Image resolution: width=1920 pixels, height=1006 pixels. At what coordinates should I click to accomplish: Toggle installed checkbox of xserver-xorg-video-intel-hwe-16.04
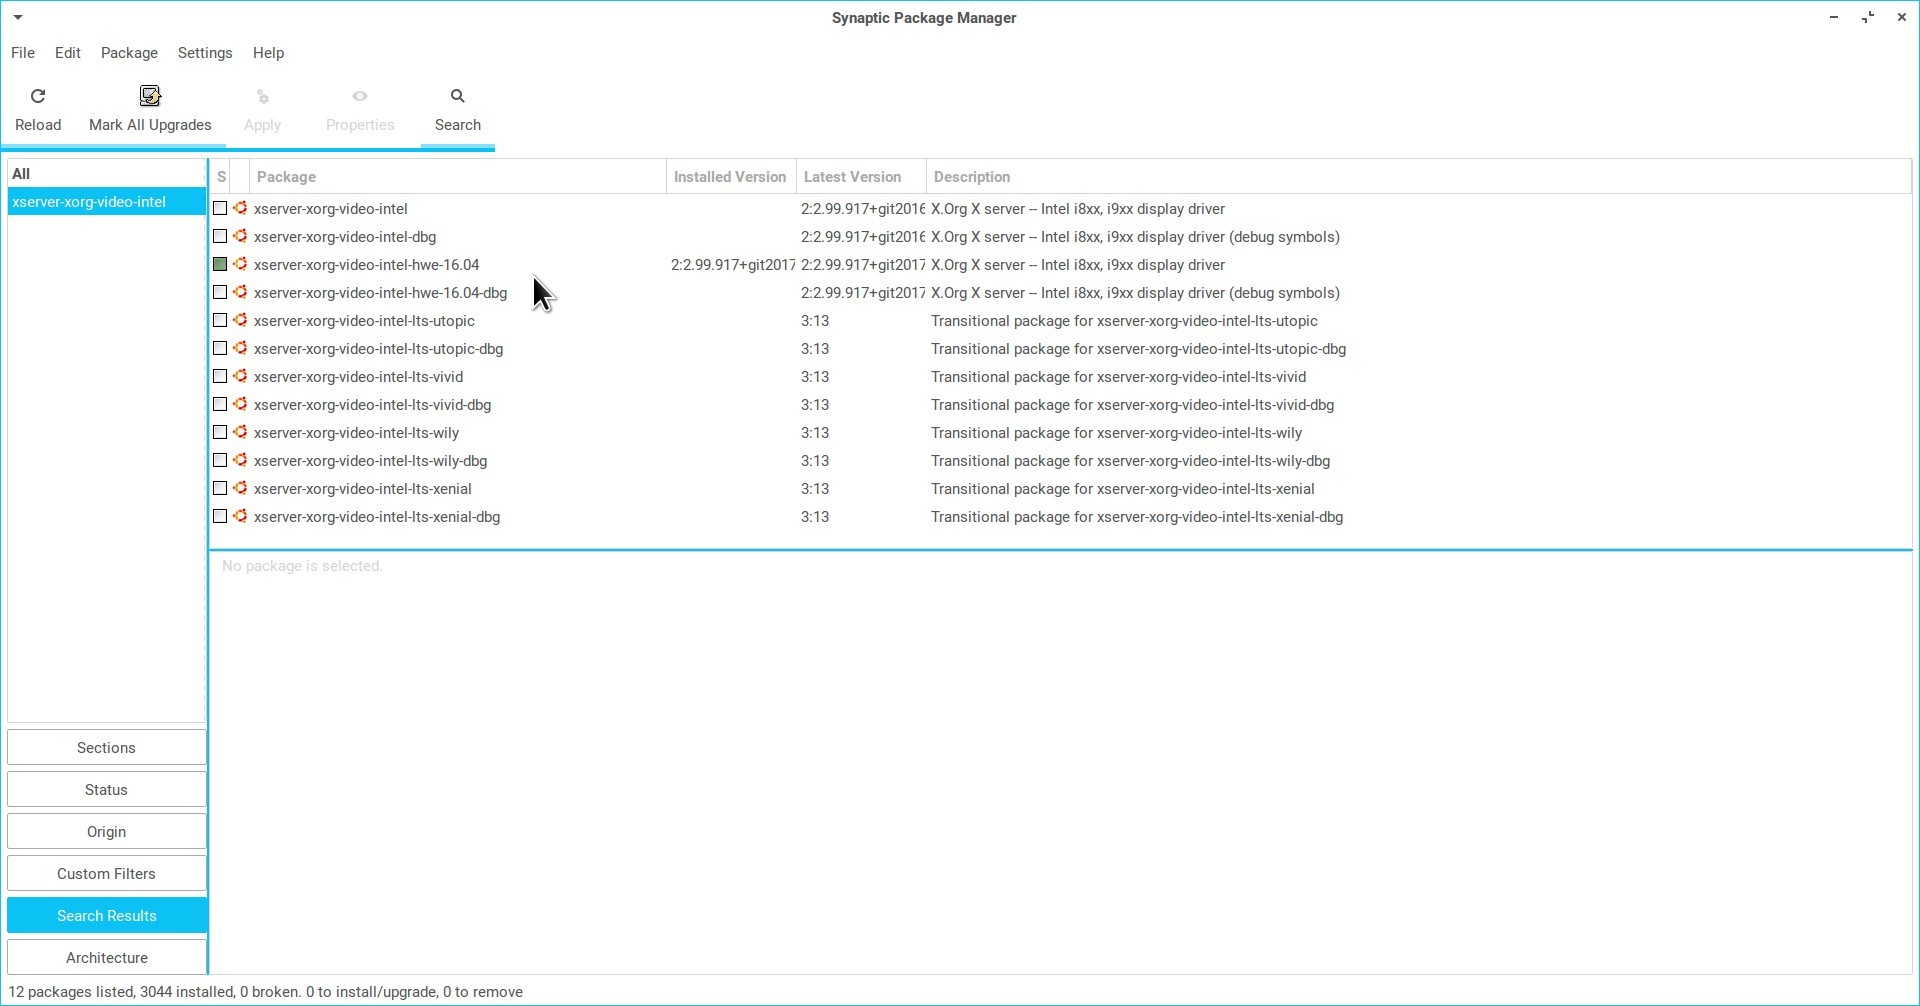(220, 265)
